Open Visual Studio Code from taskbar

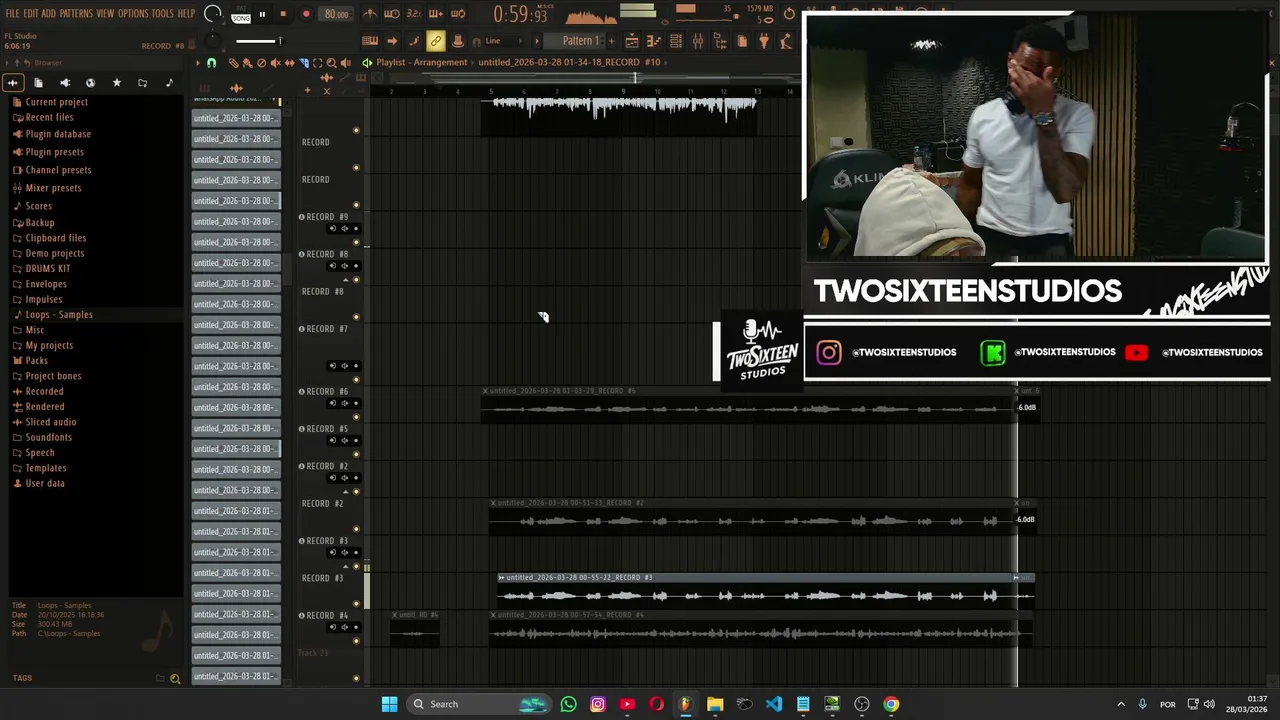(774, 704)
